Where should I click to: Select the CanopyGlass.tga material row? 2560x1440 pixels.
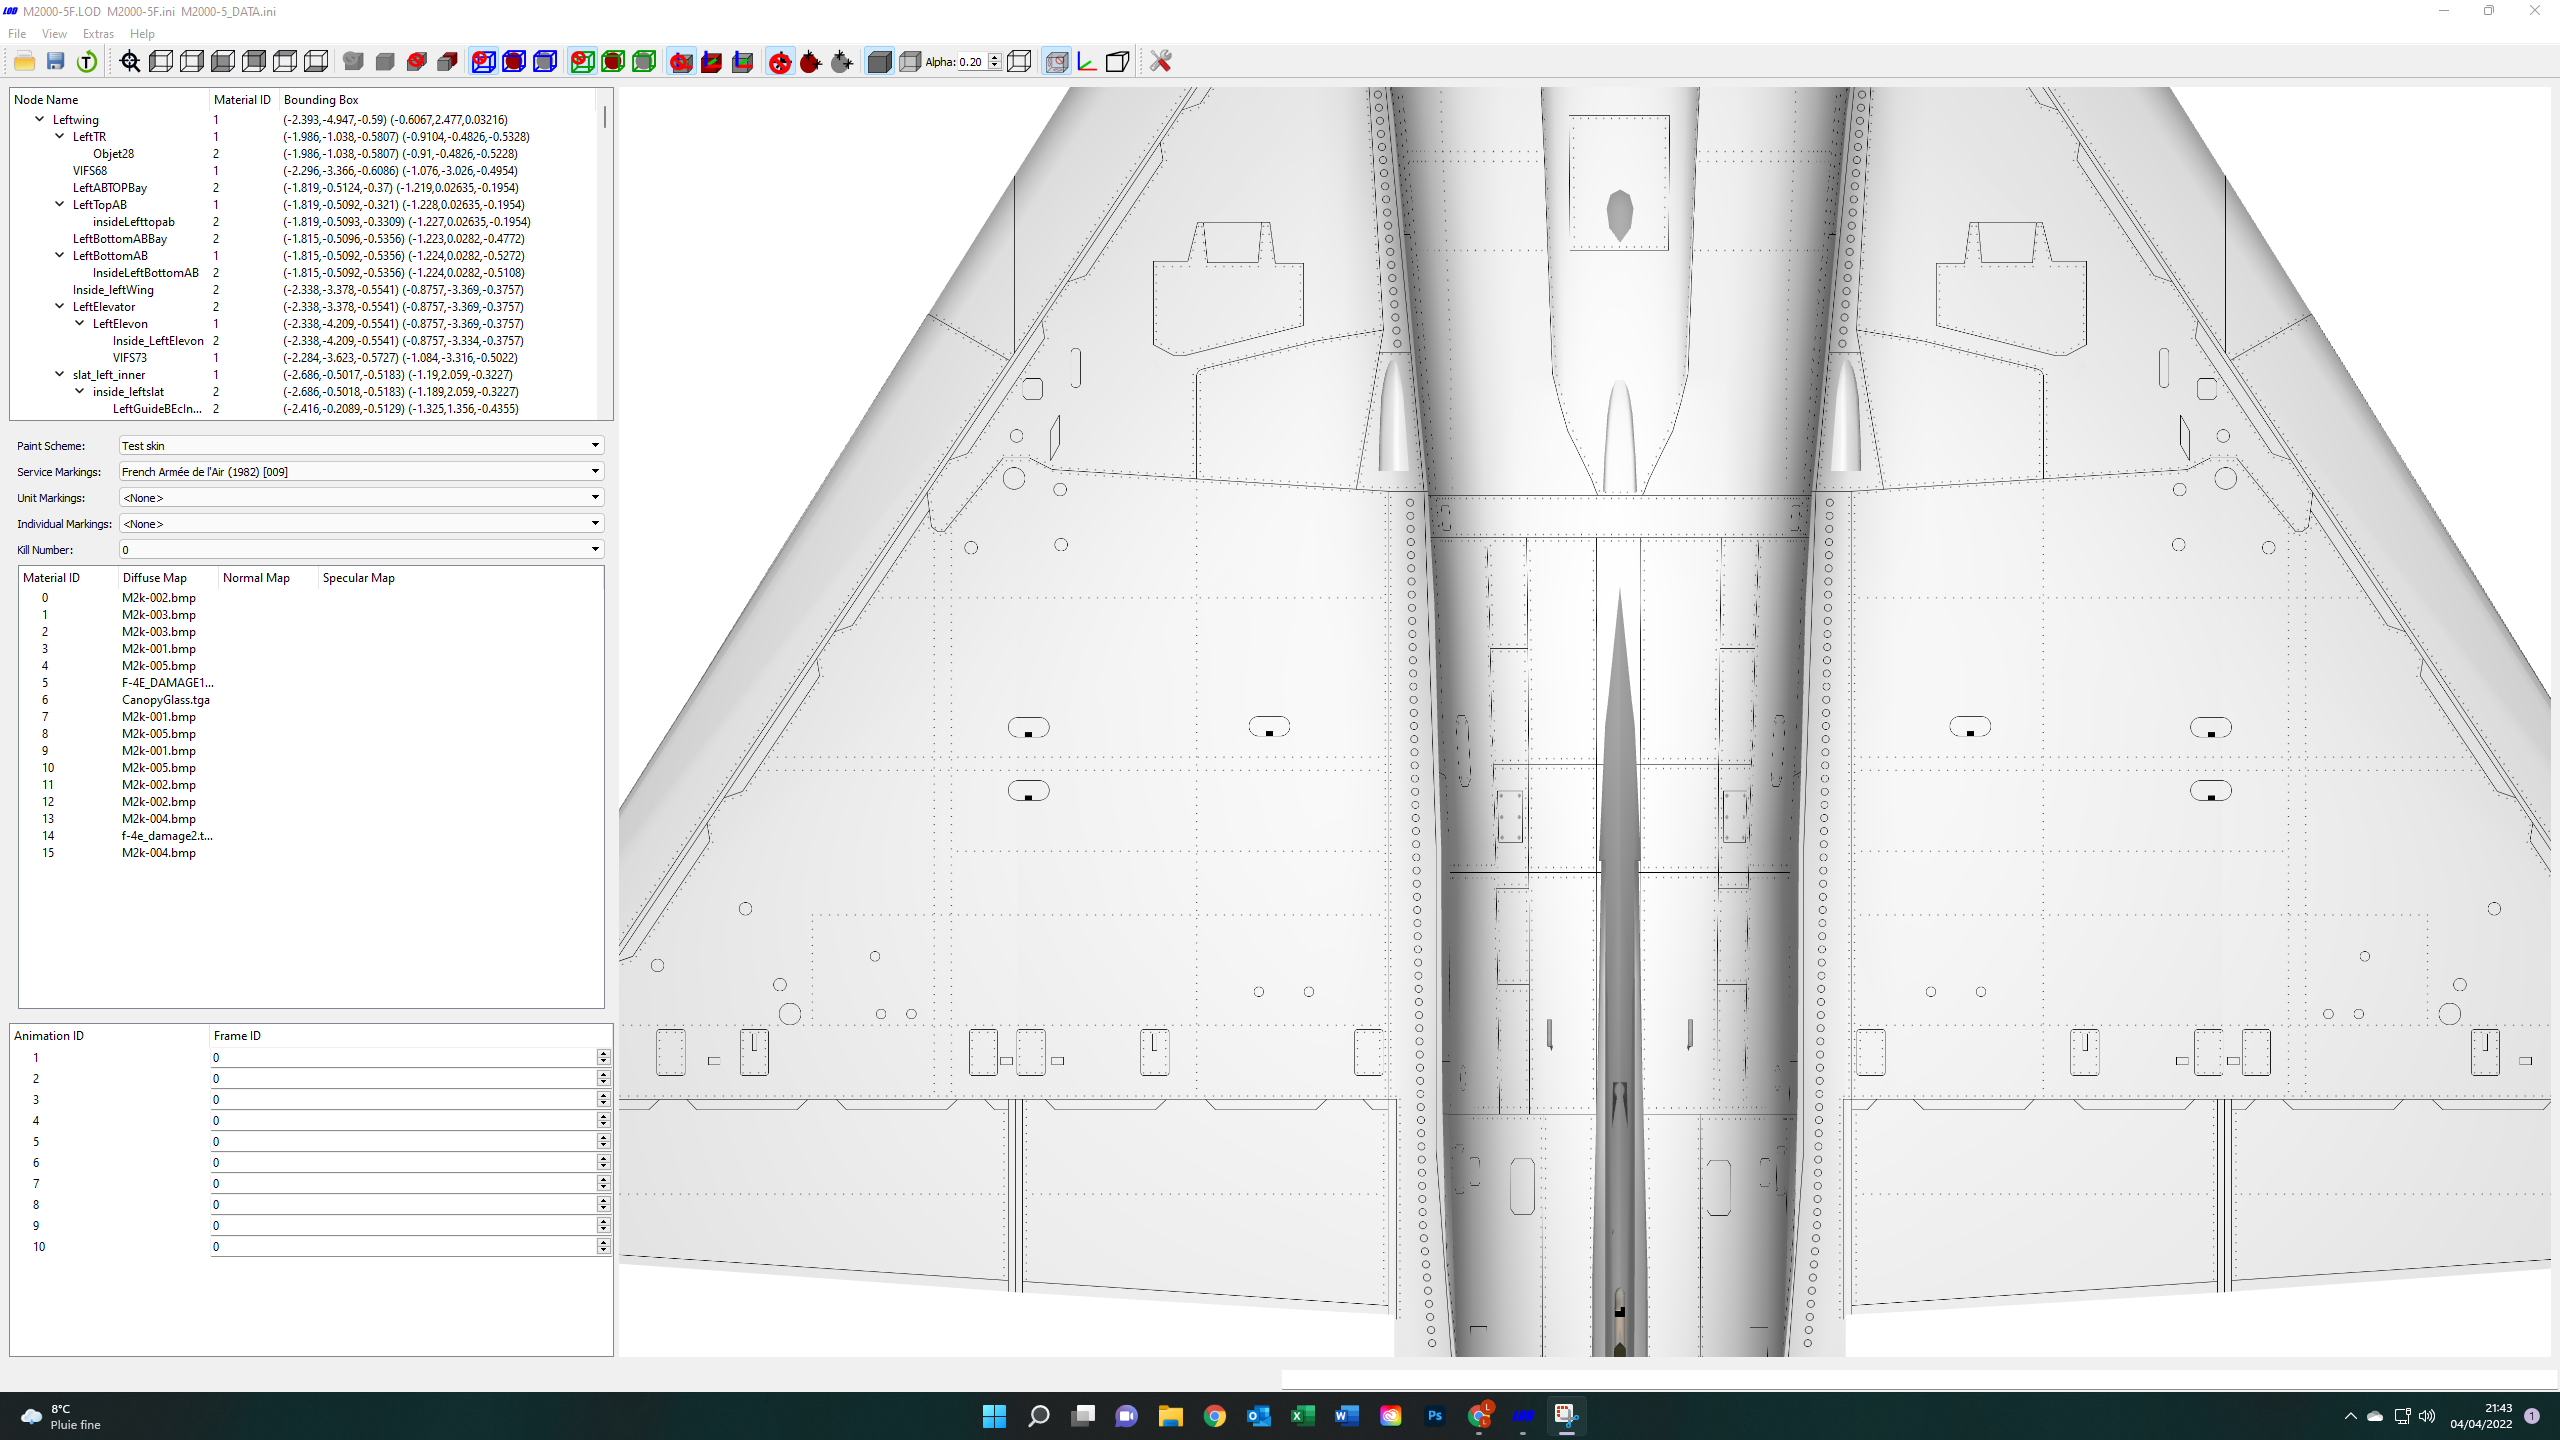point(166,700)
